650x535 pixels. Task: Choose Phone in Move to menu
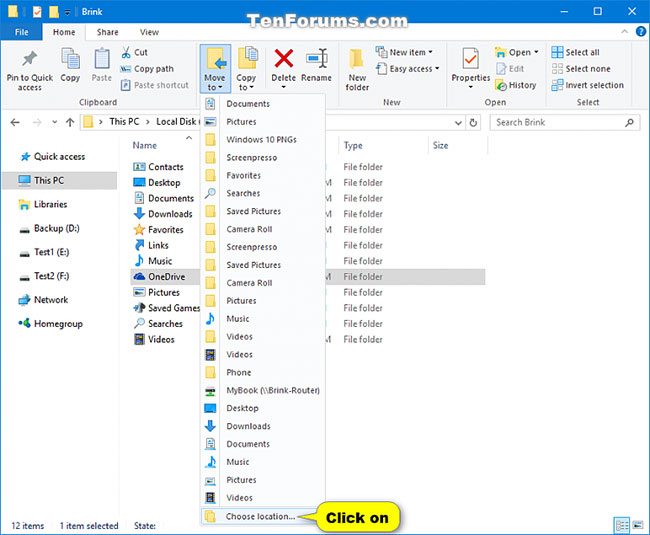tap(262, 372)
